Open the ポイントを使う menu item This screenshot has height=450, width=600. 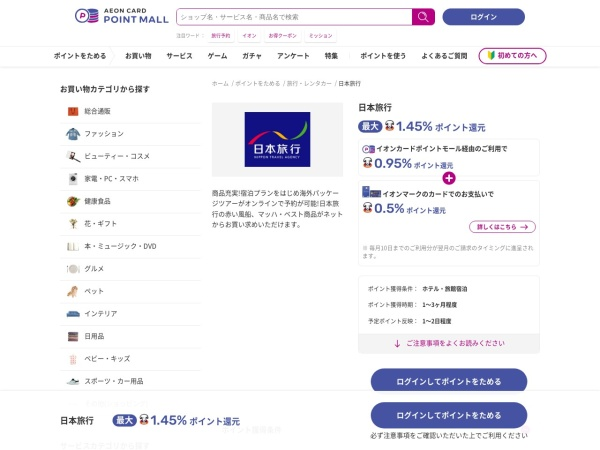click(x=383, y=56)
